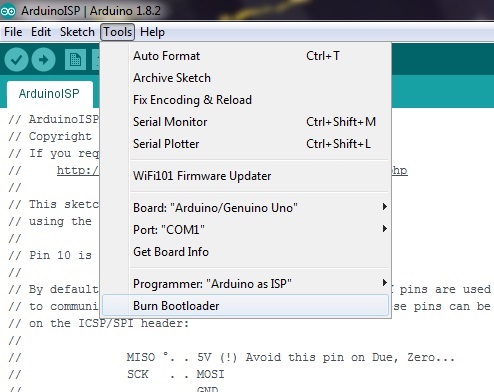494x392 pixels.
Task: Open the Sketch menu
Action: click(77, 32)
